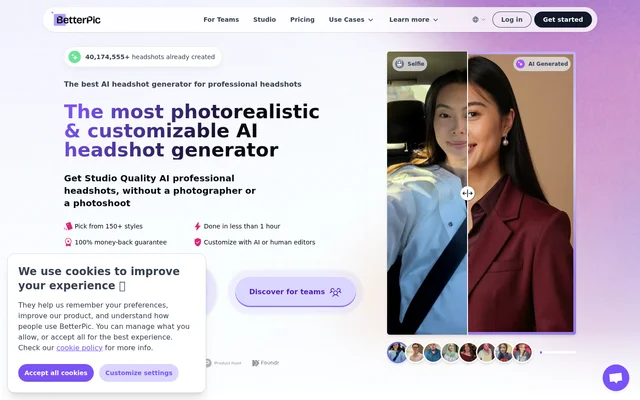
Task: Click the "The most photorealistic" headline
Action: pos(191,111)
